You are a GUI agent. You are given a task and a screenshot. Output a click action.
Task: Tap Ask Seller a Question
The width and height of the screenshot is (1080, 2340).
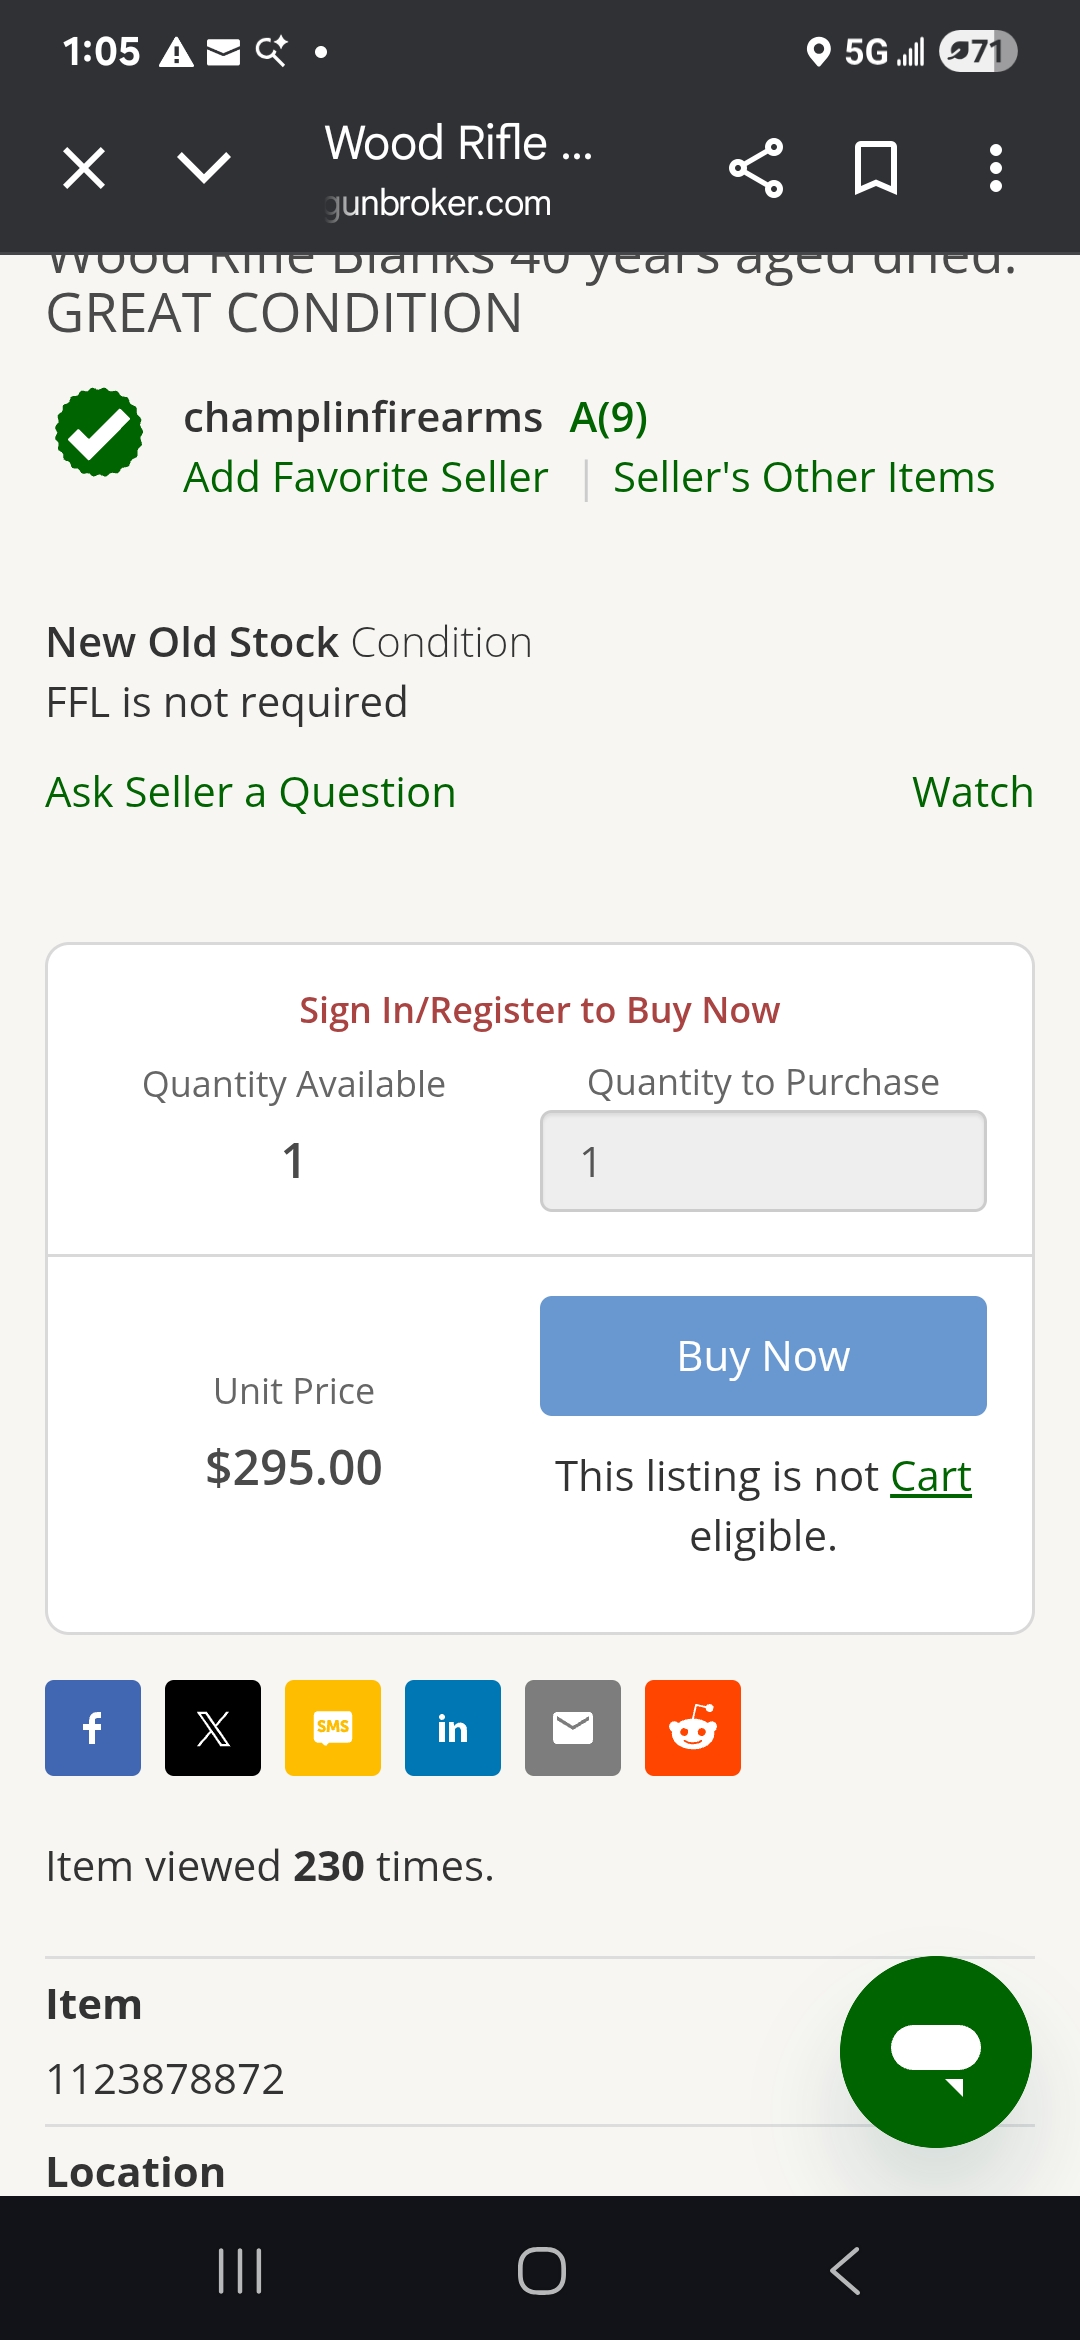click(x=251, y=793)
